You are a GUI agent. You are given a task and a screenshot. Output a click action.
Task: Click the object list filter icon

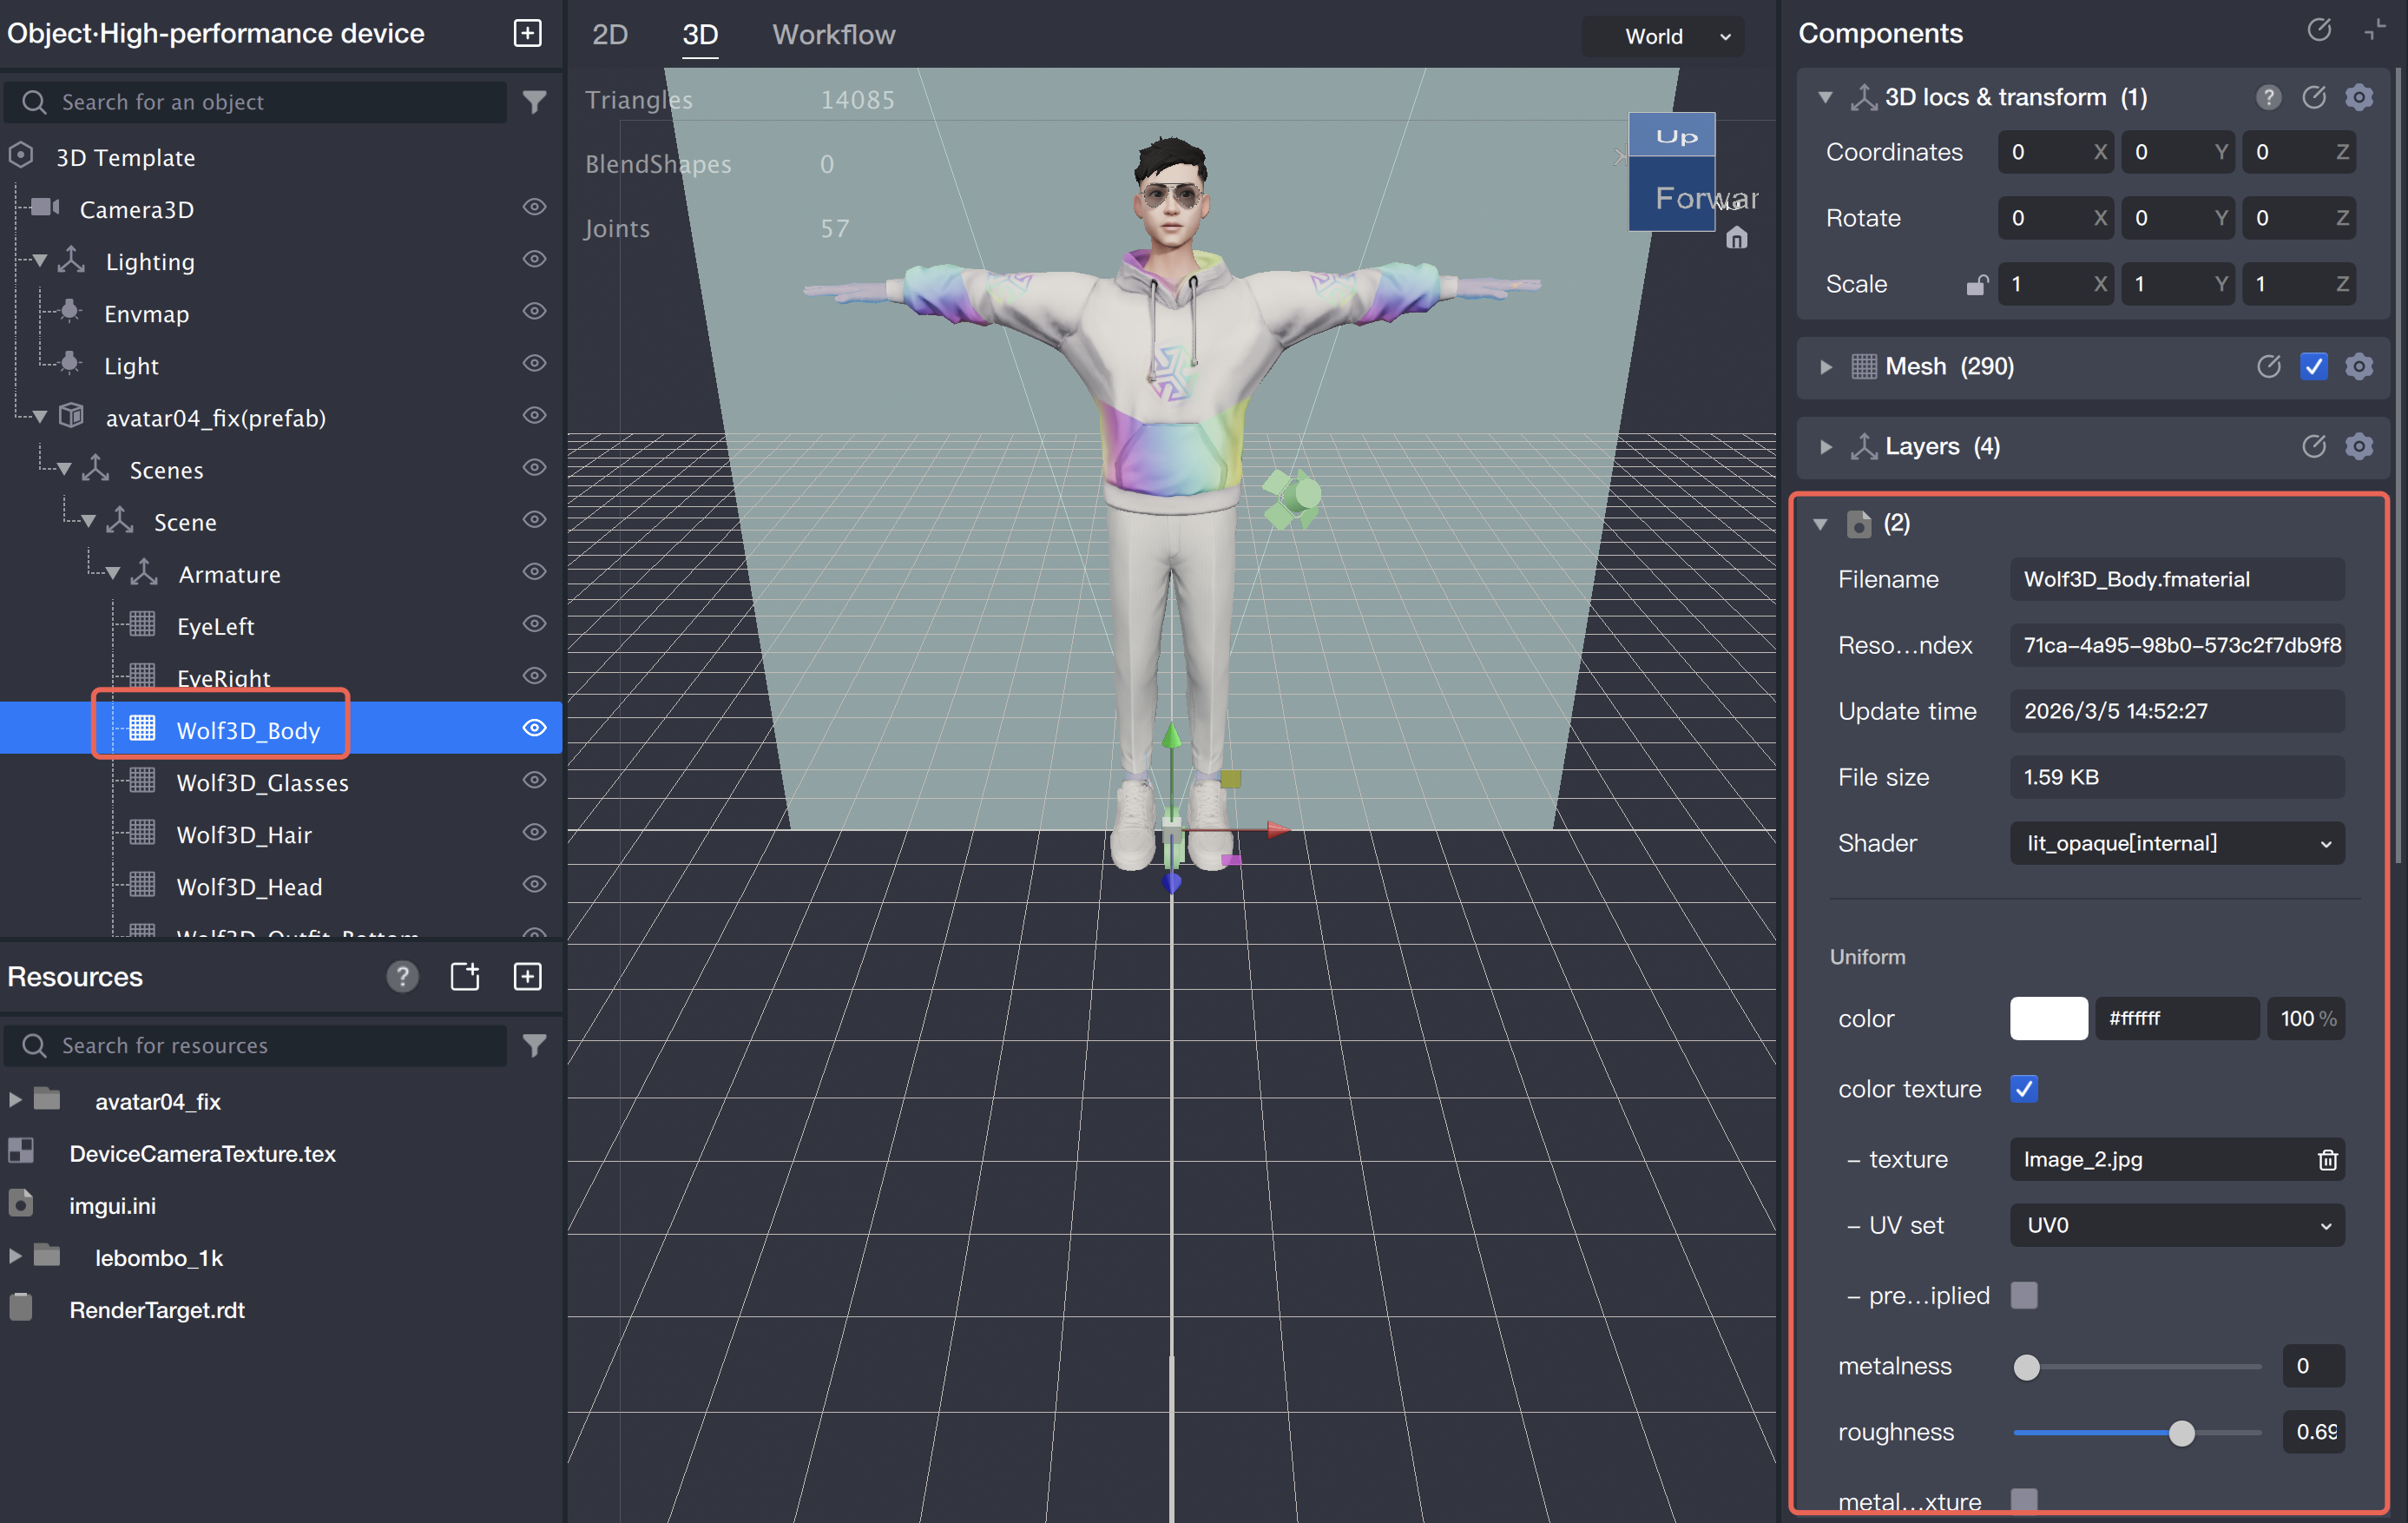point(535,101)
